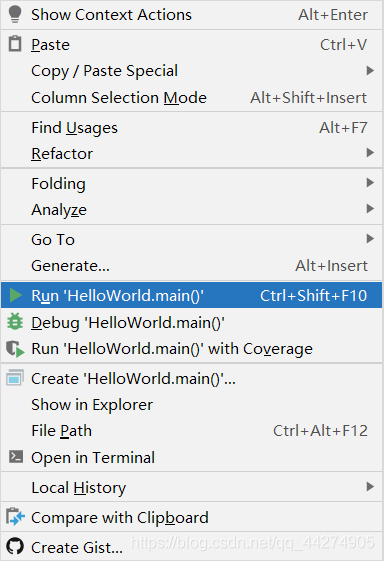The width and height of the screenshot is (384, 561).
Task: Click the Alt+Shift+Insert shortcut text
Action: (308, 98)
